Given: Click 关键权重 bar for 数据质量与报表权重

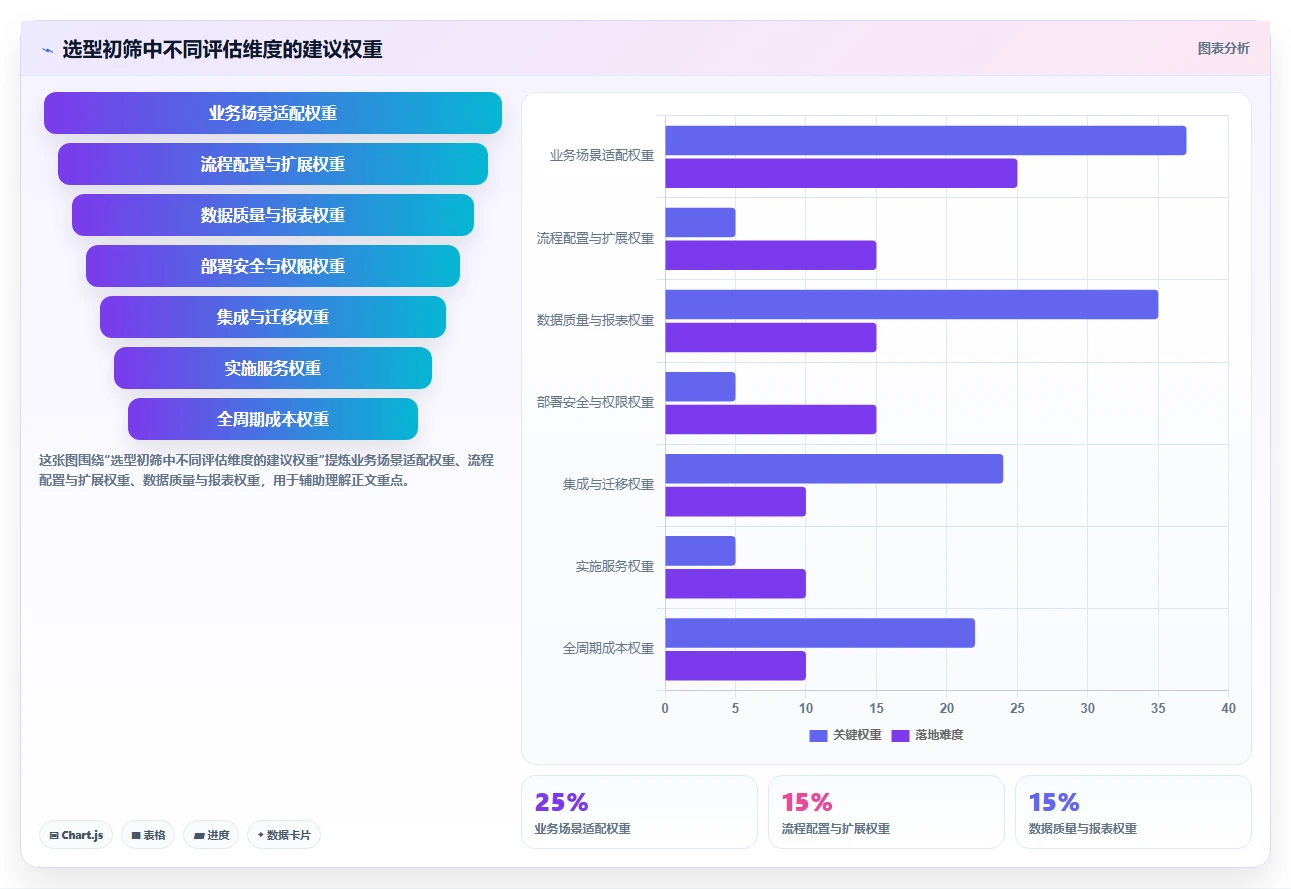Looking at the screenshot, I should click(x=912, y=305).
